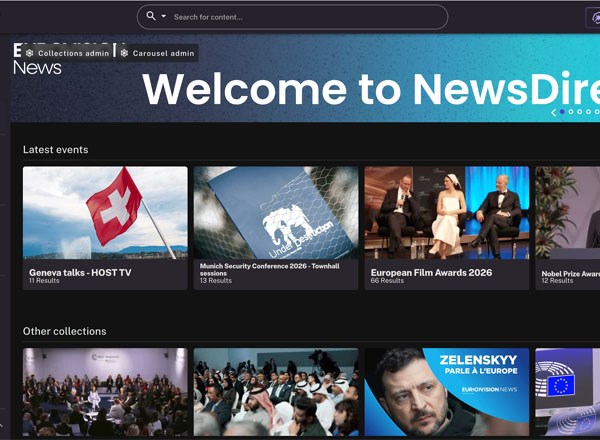The image size is (600, 440).
Task: Click the search magnifier icon
Action: coord(151,16)
